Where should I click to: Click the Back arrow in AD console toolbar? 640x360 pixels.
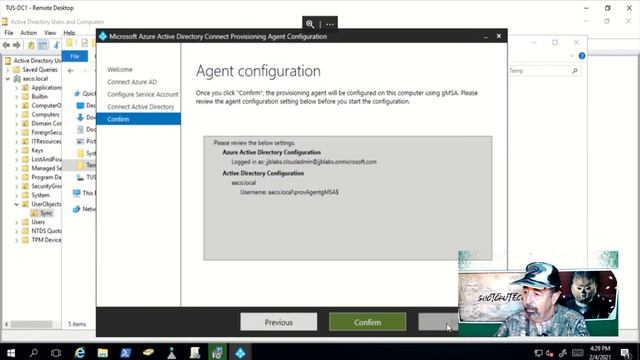click(6, 45)
